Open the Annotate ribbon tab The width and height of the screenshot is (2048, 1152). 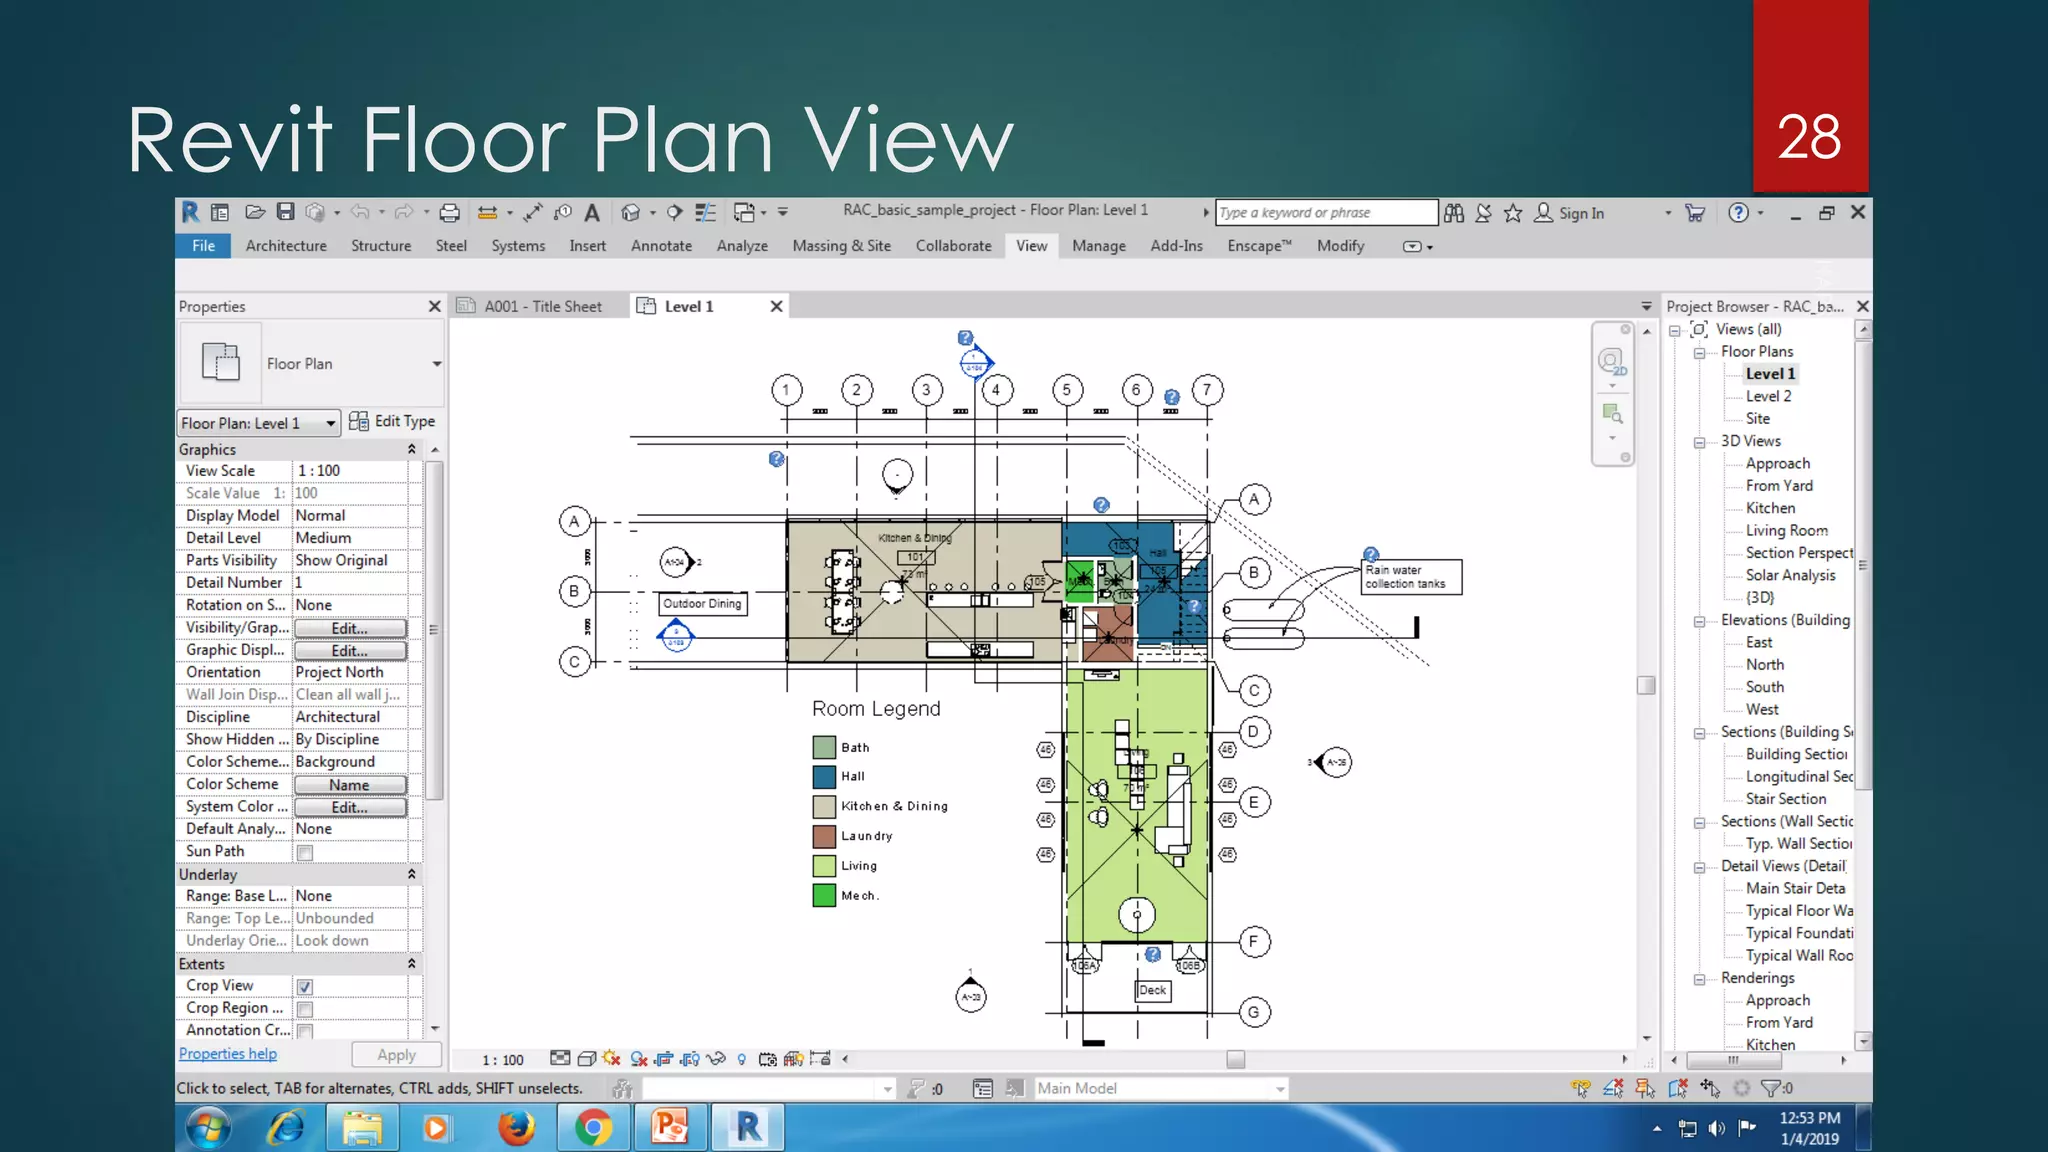[x=661, y=246]
